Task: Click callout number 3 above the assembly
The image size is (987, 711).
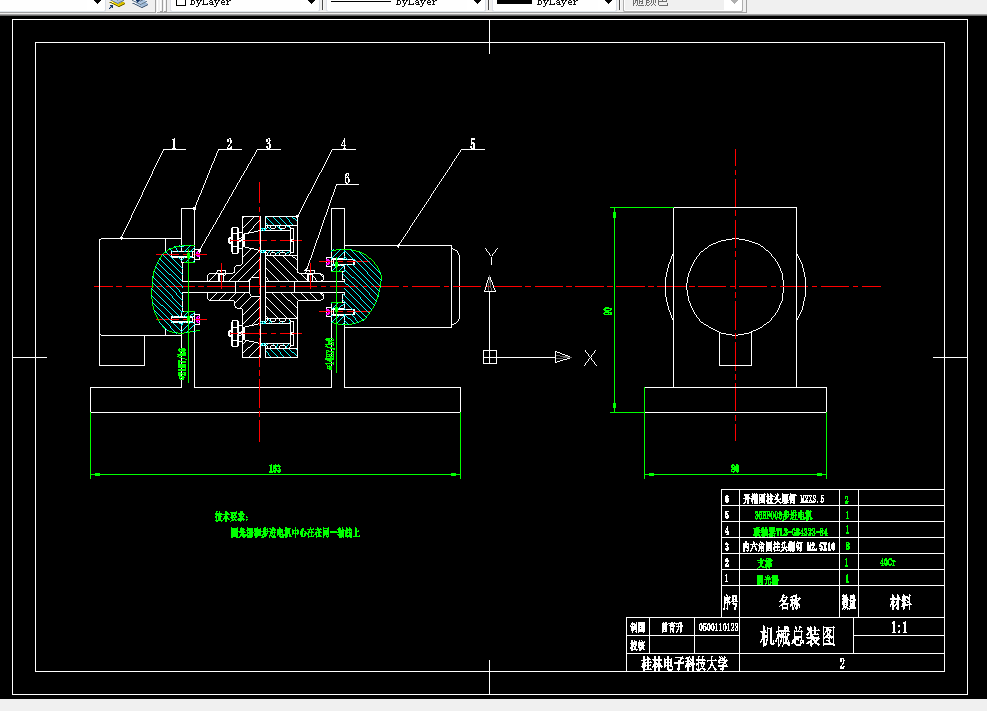Action: pyautogui.click(x=268, y=144)
